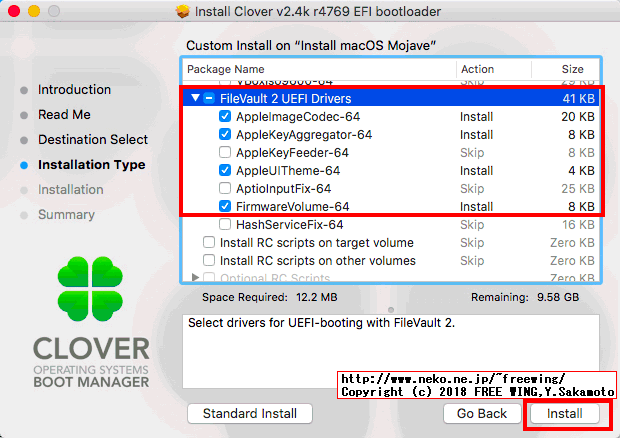Viewport: 620px width, 438px height.
Task: Select the AppleUITheme-64 row name
Action: [x=288, y=171]
